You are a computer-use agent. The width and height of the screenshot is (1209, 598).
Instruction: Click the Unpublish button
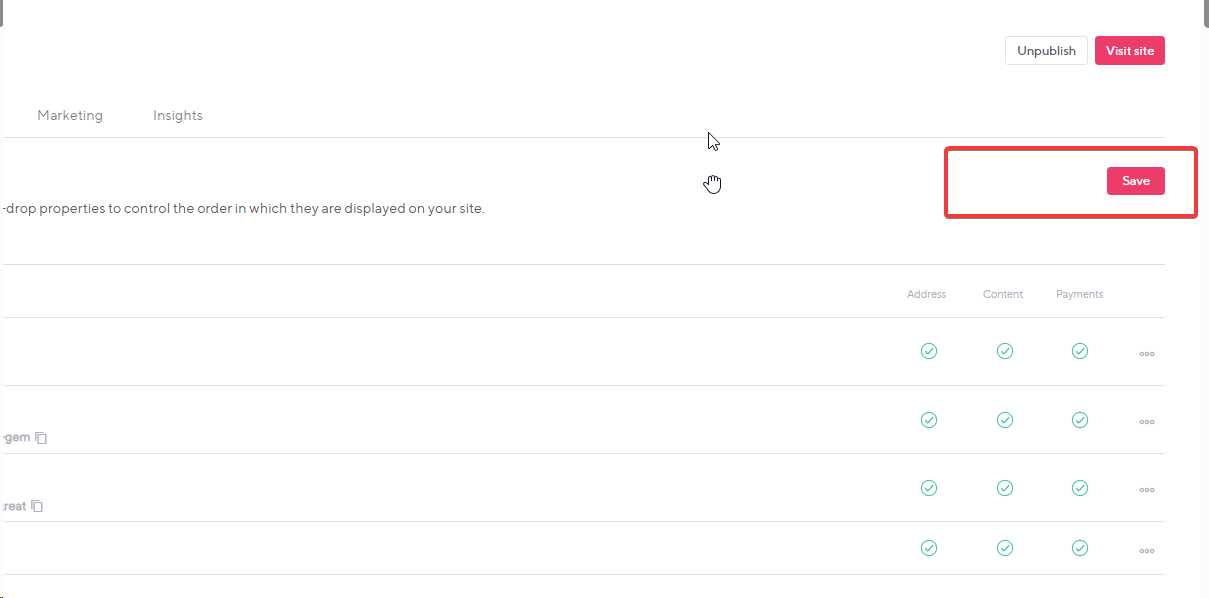click(1046, 51)
